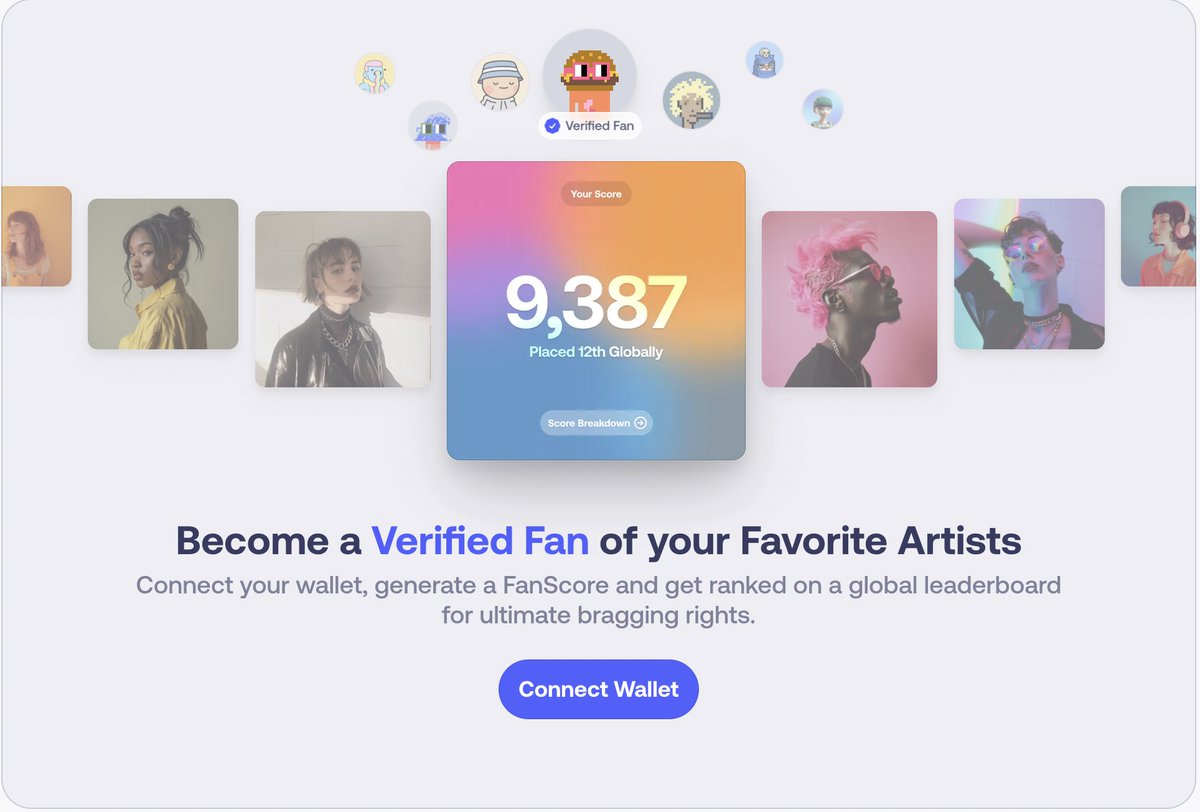Select the pink-haired man with sunglasses photo
Screen dimensions: 1200x812
pyautogui.click(x=849, y=299)
